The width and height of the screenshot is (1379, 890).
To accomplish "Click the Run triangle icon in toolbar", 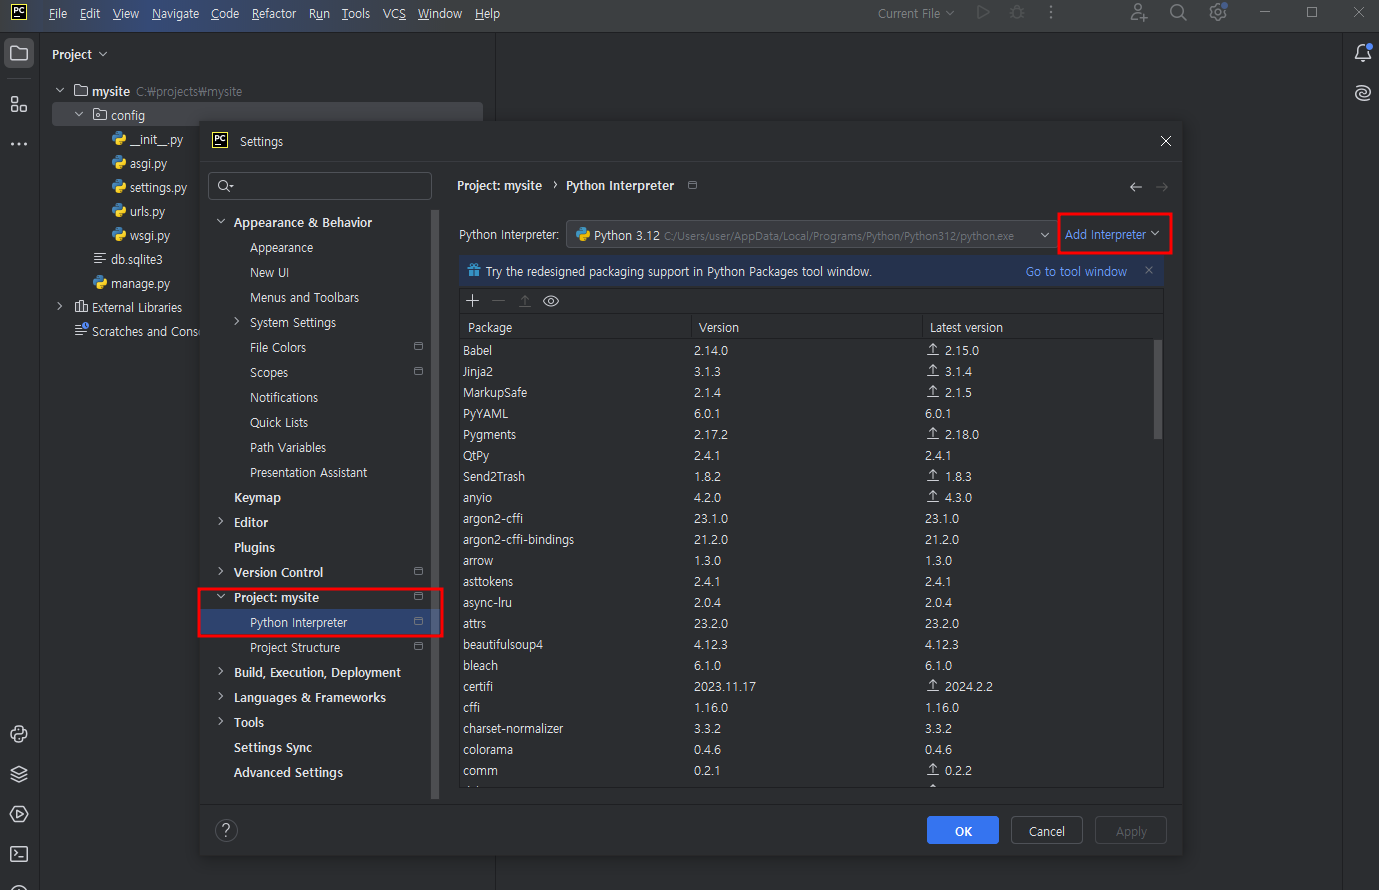I will coord(983,13).
